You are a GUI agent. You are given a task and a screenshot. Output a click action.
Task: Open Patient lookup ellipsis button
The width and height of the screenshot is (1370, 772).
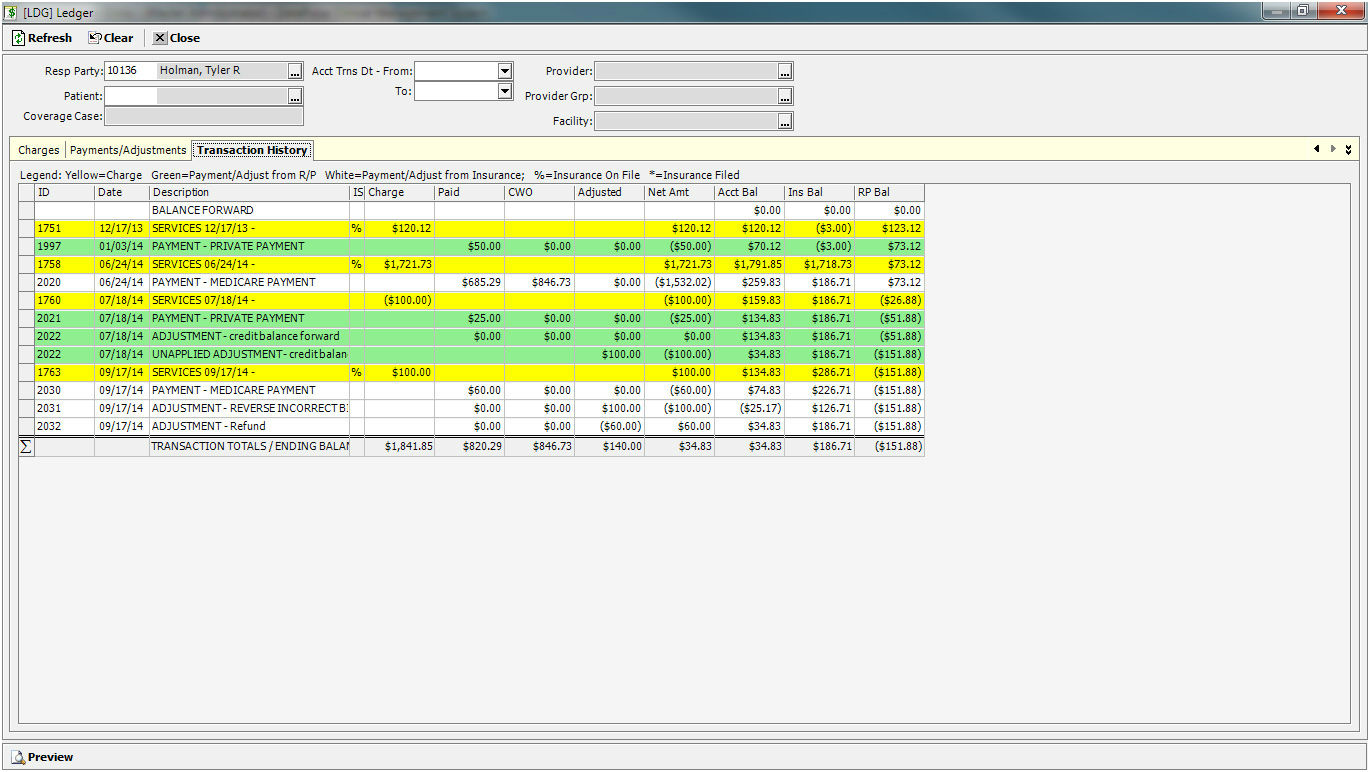click(294, 97)
